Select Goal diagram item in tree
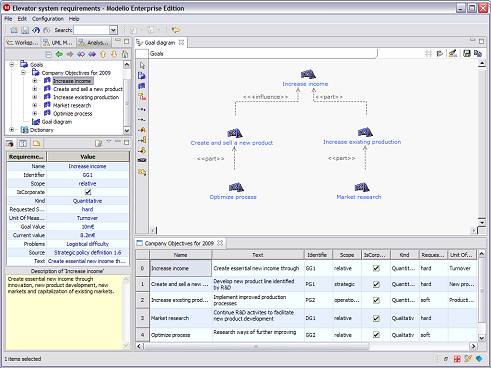This screenshot has width=491, height=368. 56,122
